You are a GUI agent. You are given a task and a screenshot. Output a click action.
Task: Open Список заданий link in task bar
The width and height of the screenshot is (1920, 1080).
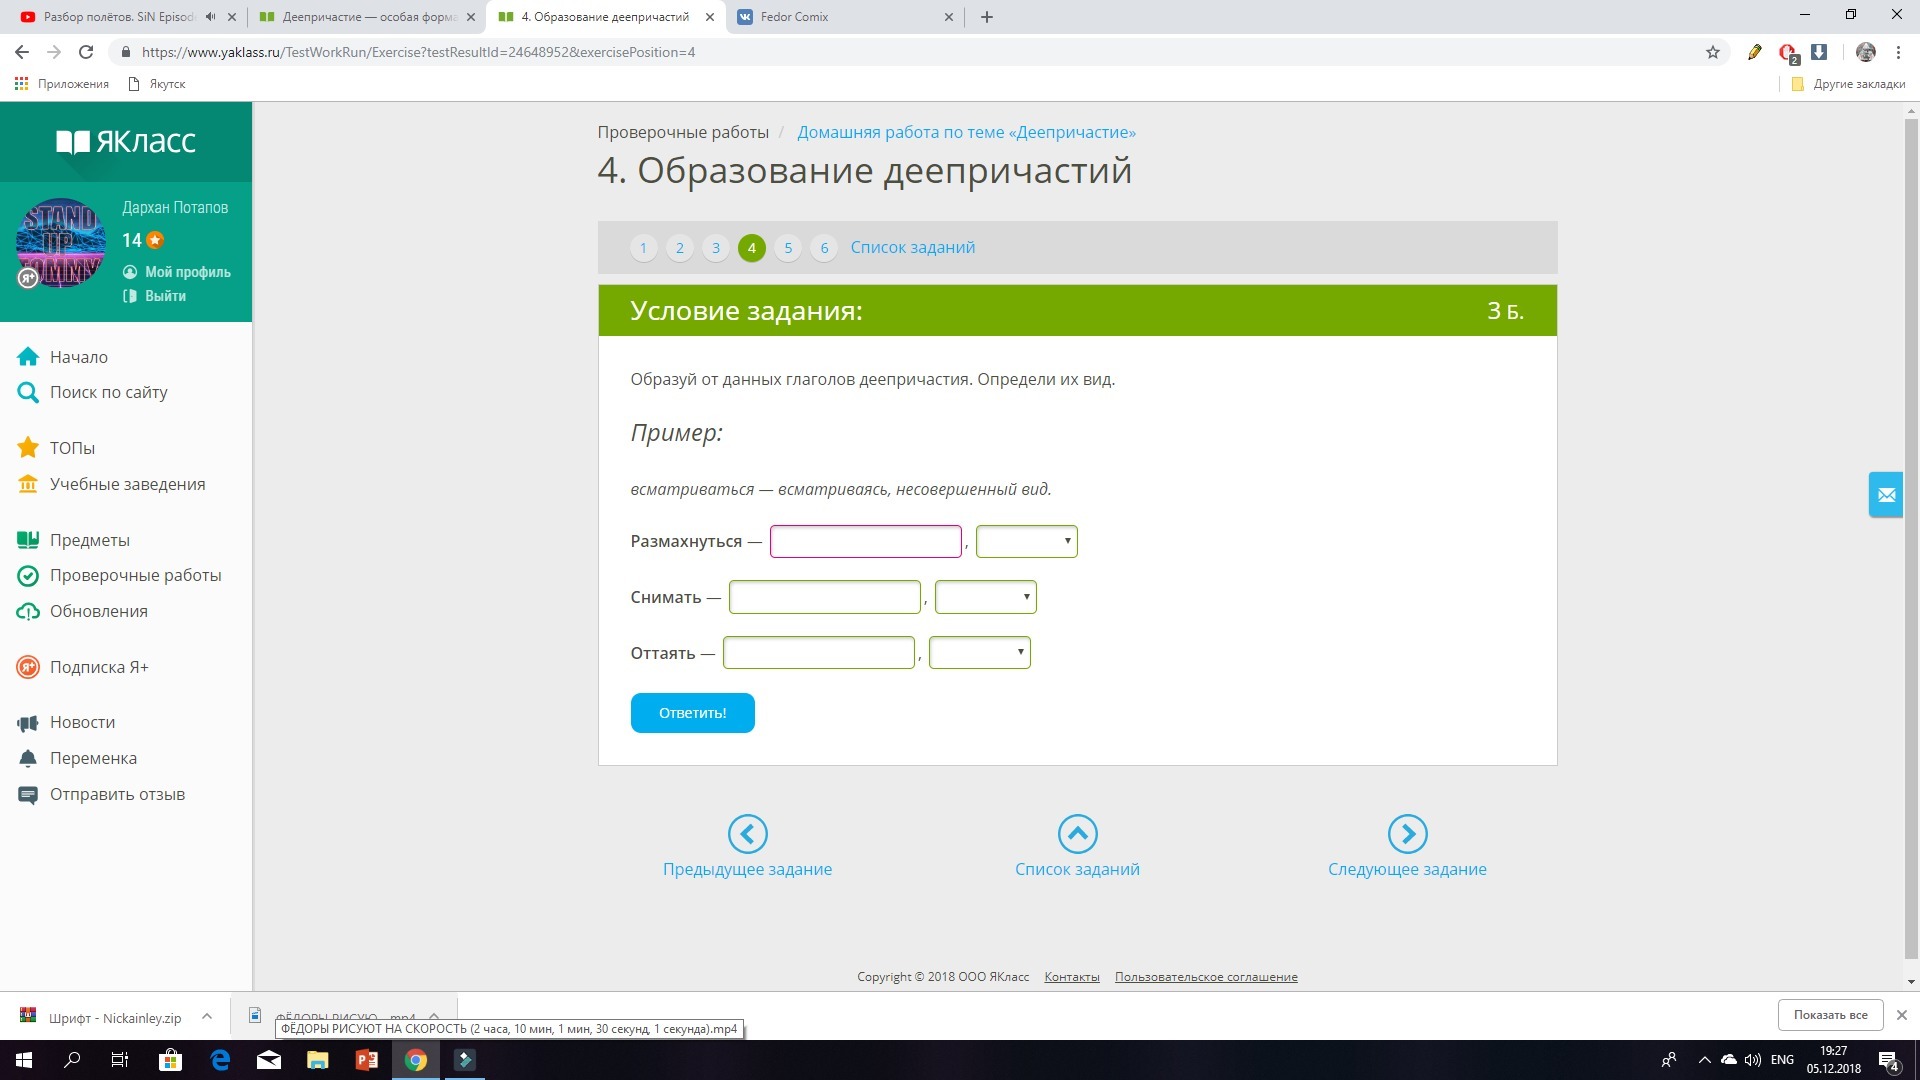point(913,247)
